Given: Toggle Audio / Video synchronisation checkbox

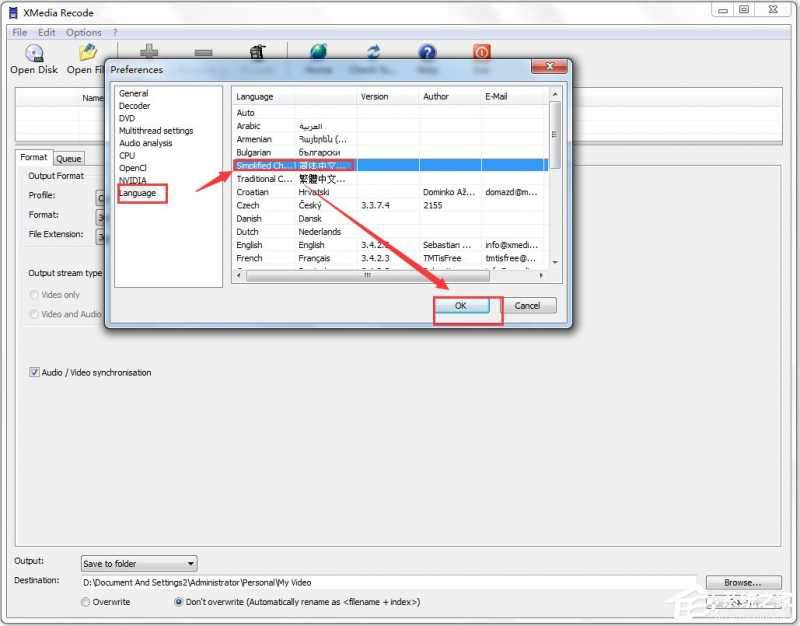Looking at the screenshot, I should point(35,373).
